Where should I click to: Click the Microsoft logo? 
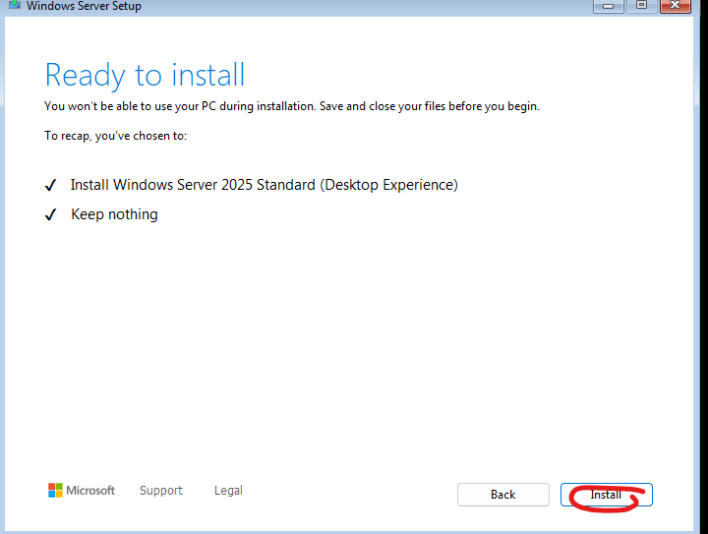(x=82, y=490)
